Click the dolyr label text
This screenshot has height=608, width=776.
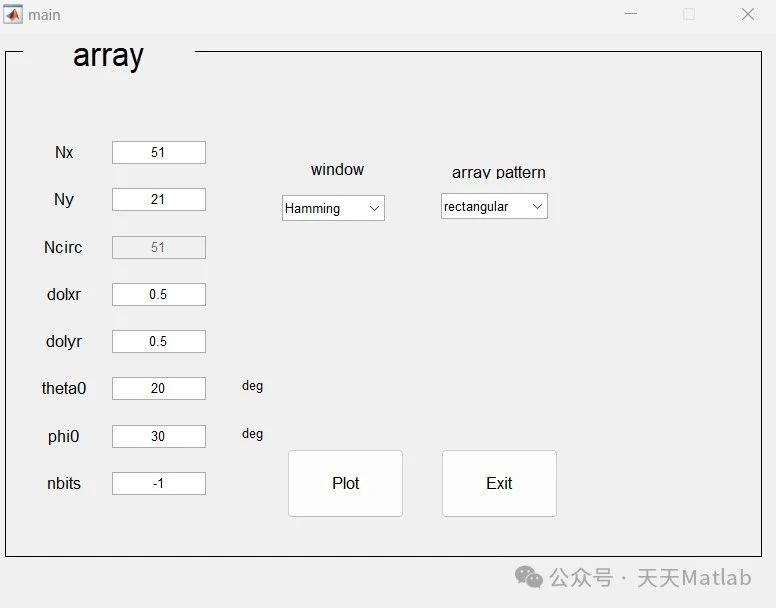pyautogui.click(x=64, y=342)
